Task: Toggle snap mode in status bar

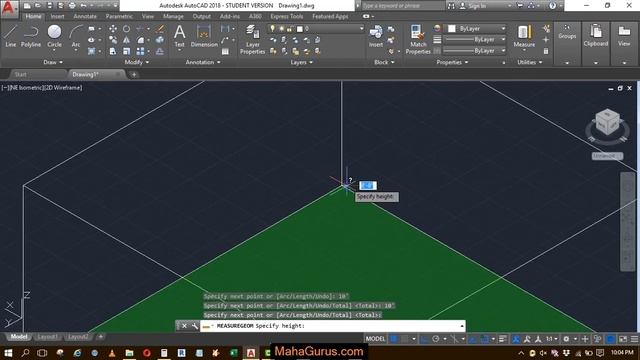Action: [x=405, y=339]
